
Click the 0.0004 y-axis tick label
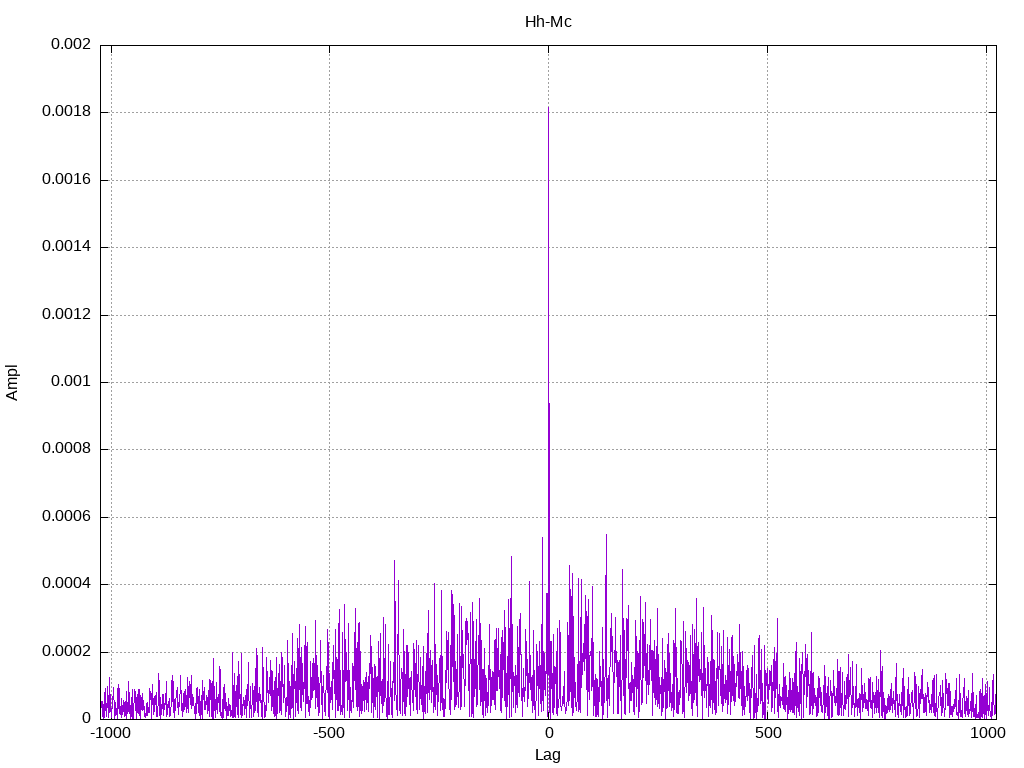click(x=66, y=584)
